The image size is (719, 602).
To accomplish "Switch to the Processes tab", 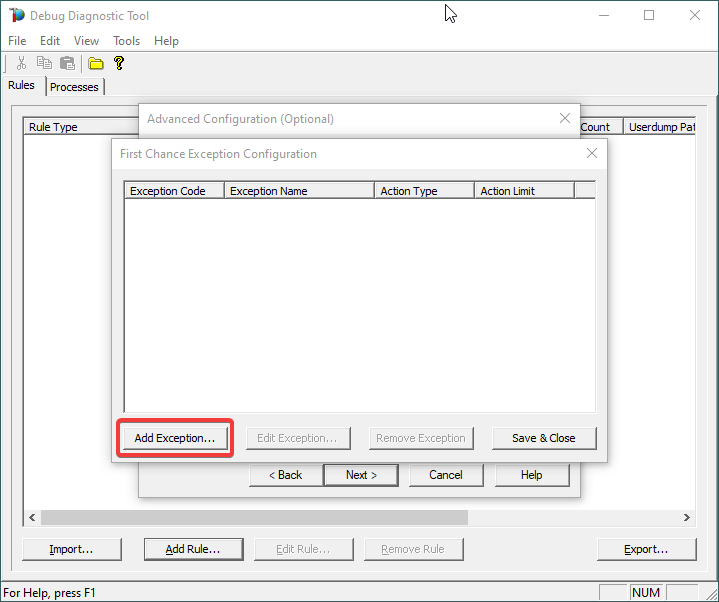I will (74, 87).
